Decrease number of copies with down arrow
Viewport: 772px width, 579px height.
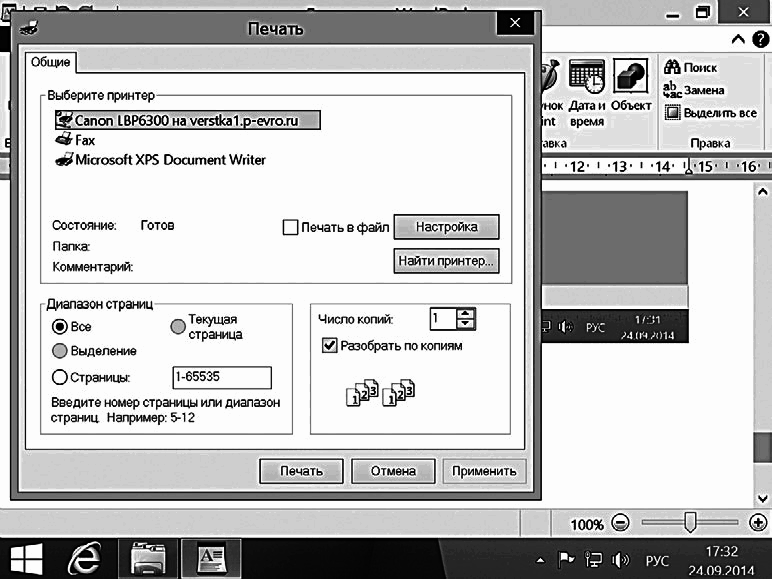coord(466,324)
